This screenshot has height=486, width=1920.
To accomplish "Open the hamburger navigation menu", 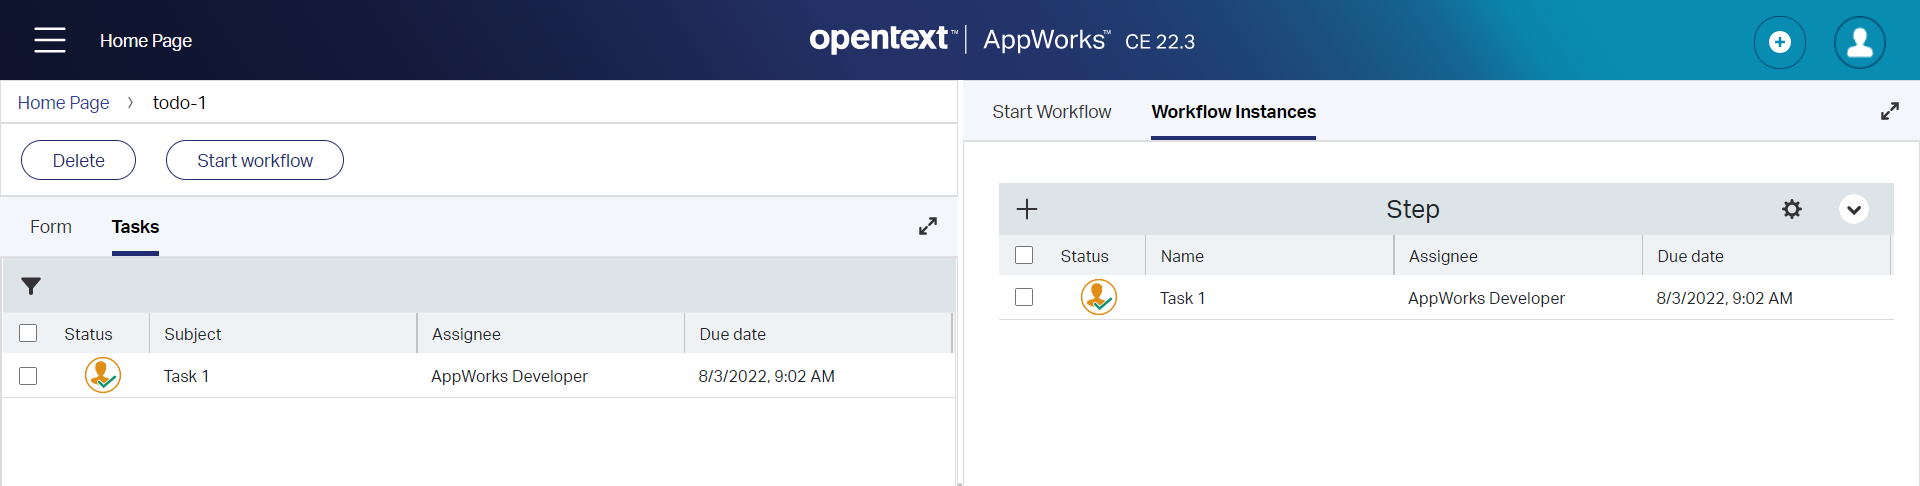I will coord(49,40).
